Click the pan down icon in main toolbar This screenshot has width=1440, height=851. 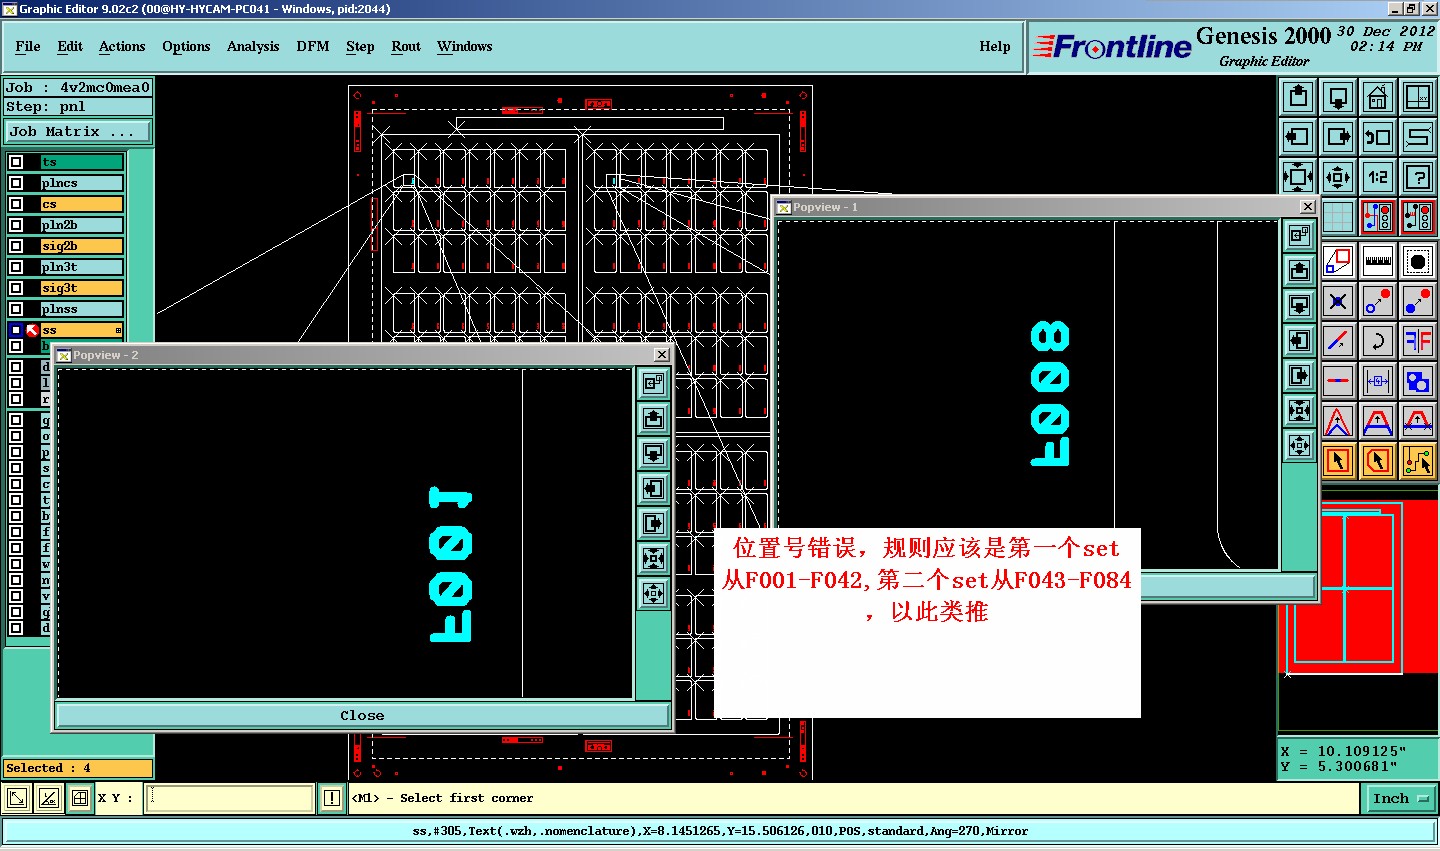pyautogui.click(x=1338, y=97)
